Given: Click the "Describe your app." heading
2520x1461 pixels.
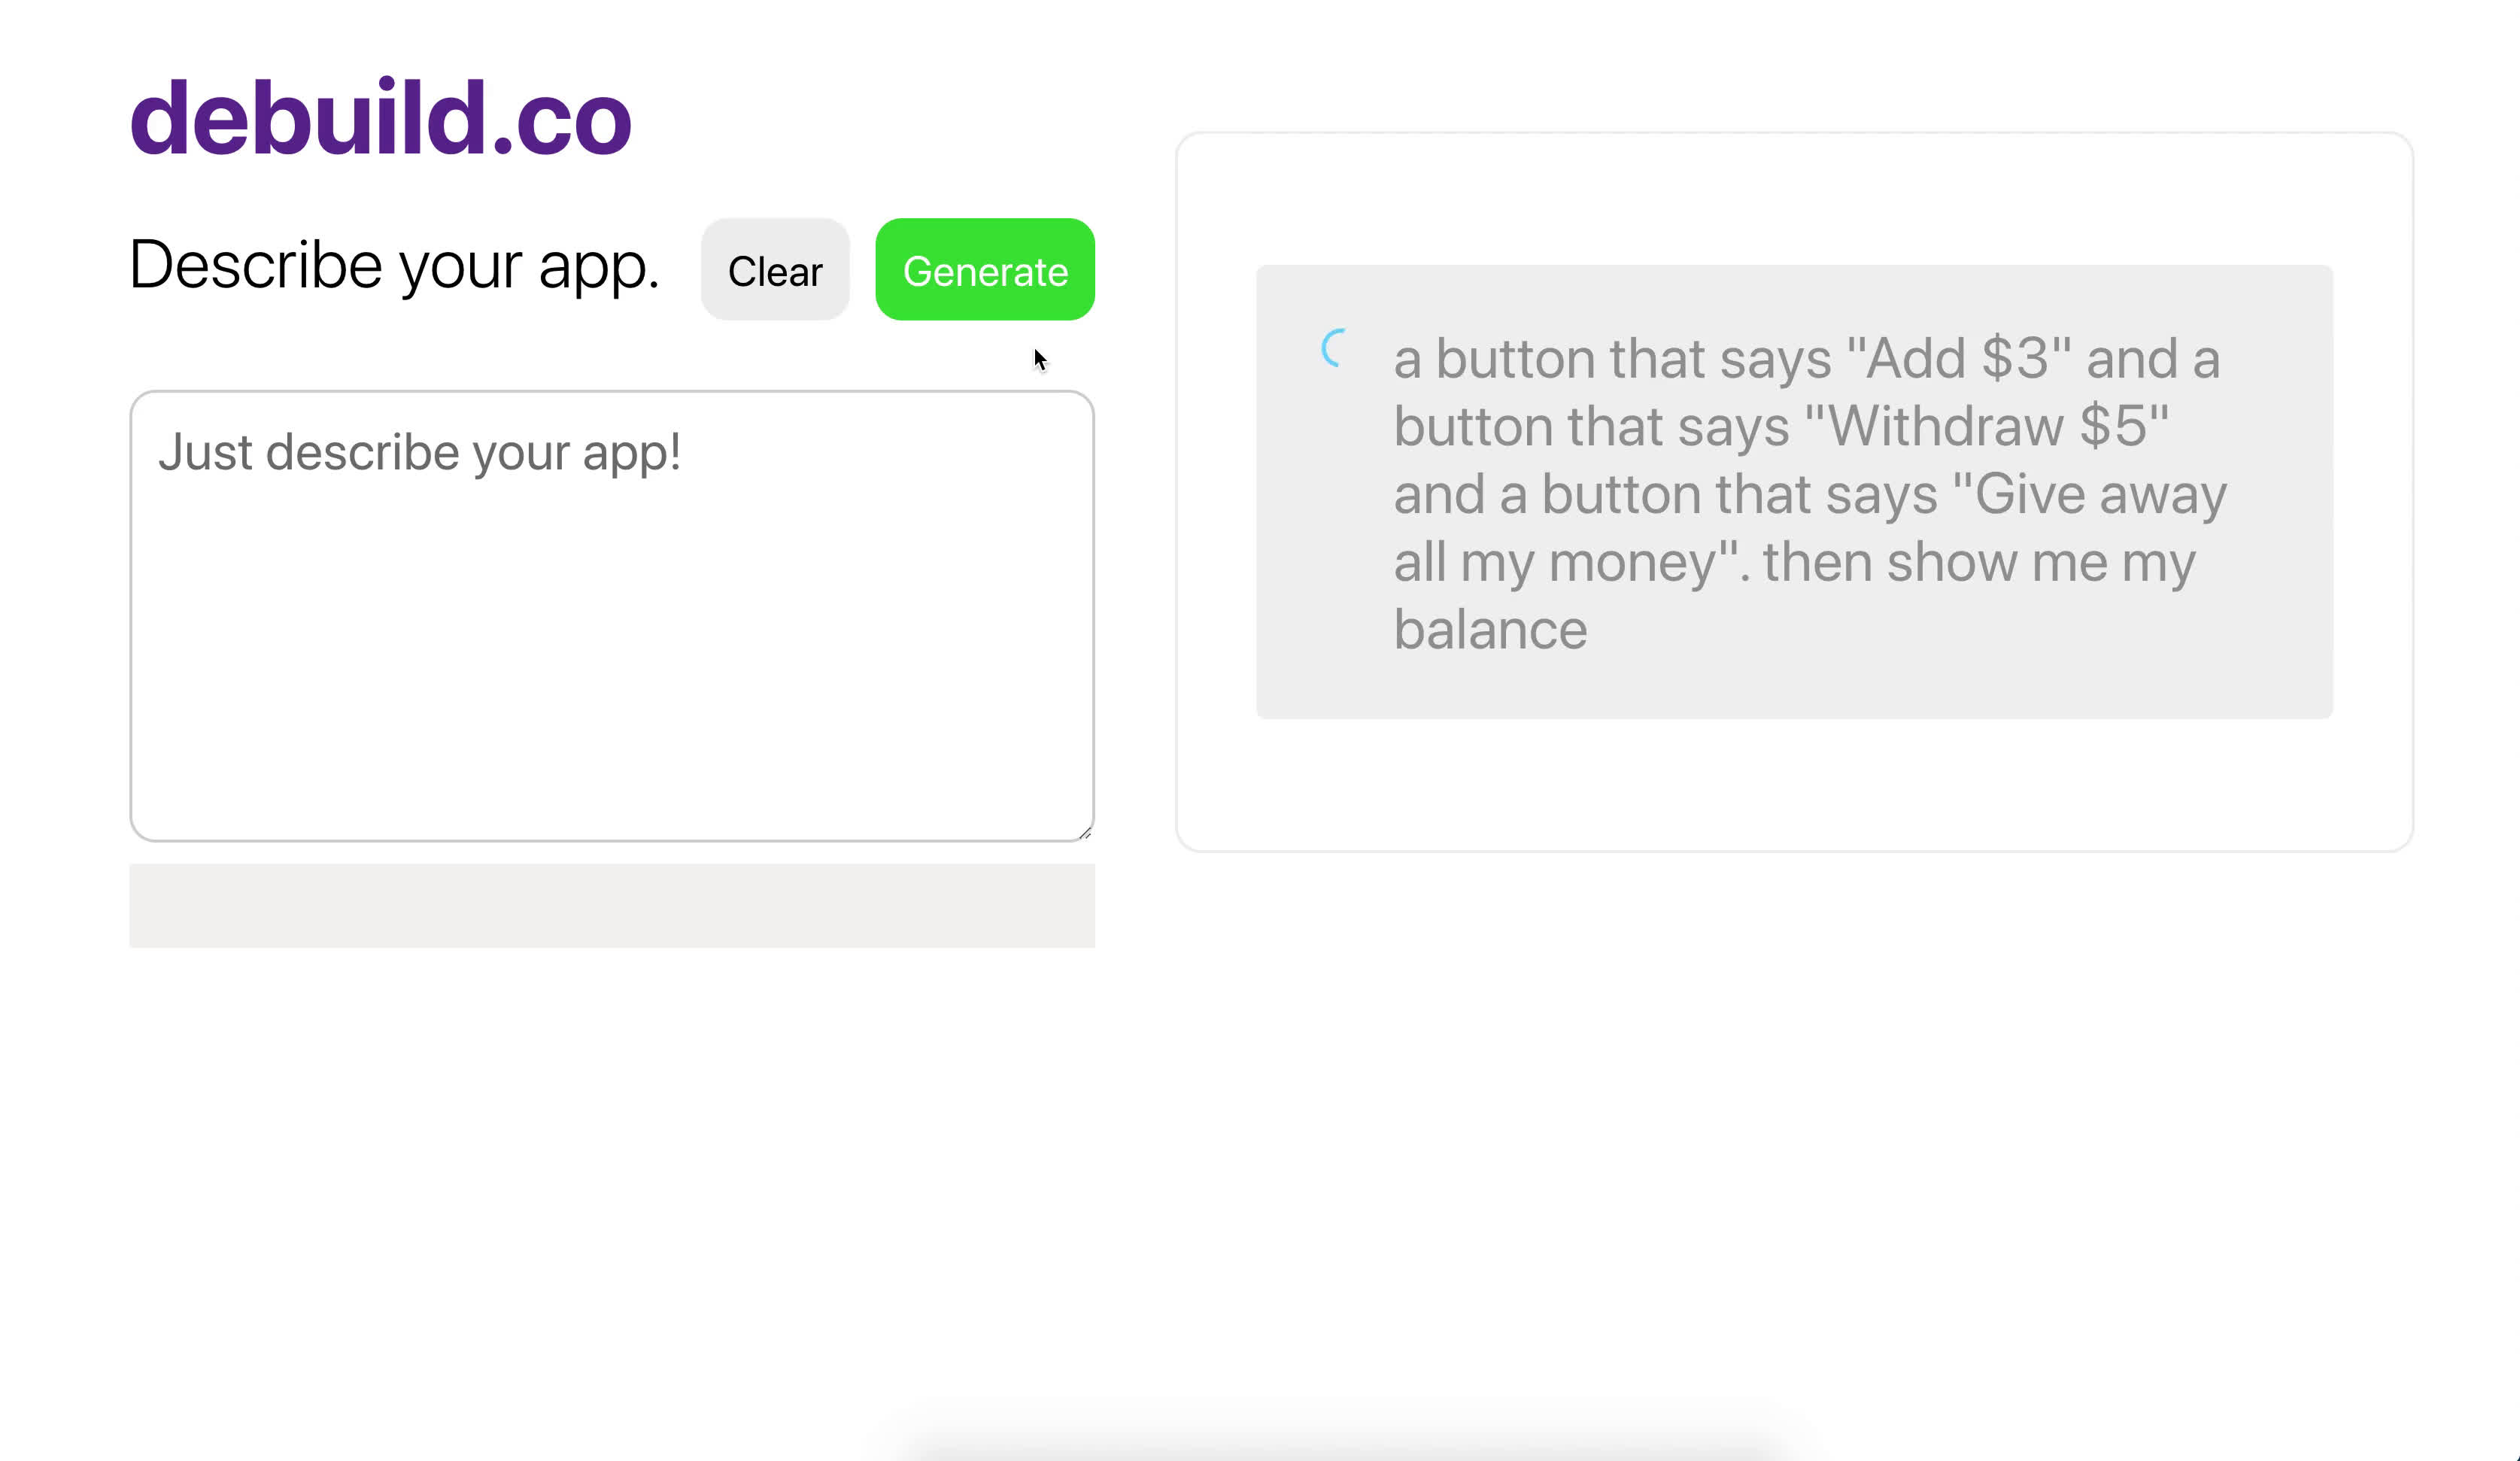Looking at the screenshot, I should 394,266.
